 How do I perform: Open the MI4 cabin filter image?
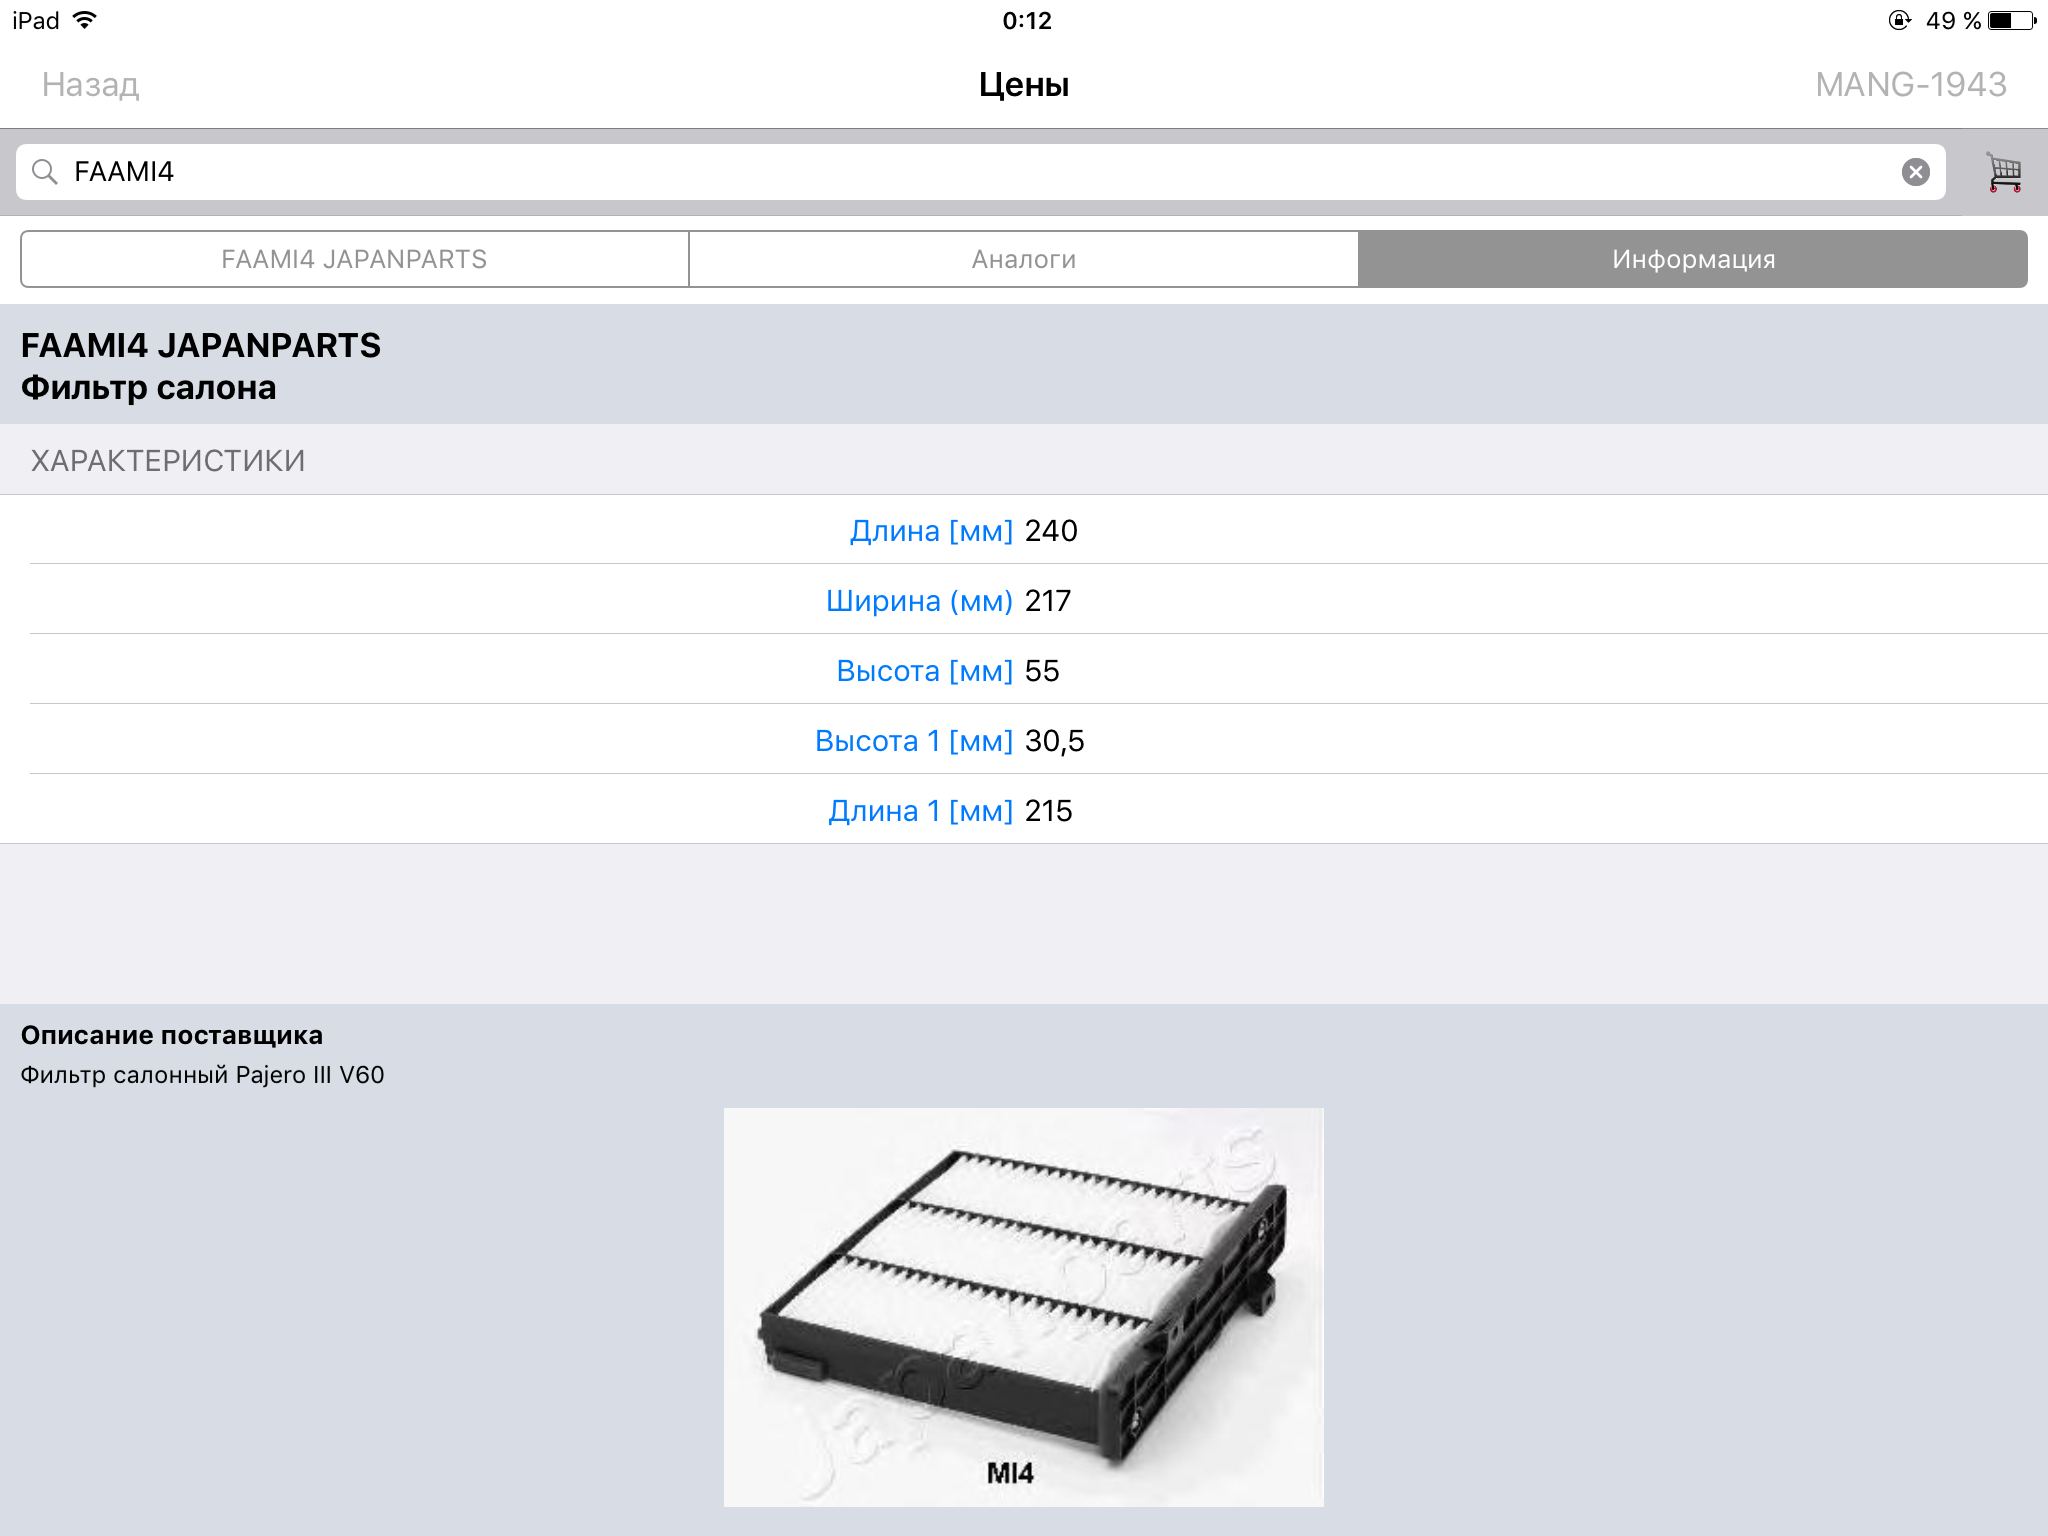[x=1023, y=1306]
